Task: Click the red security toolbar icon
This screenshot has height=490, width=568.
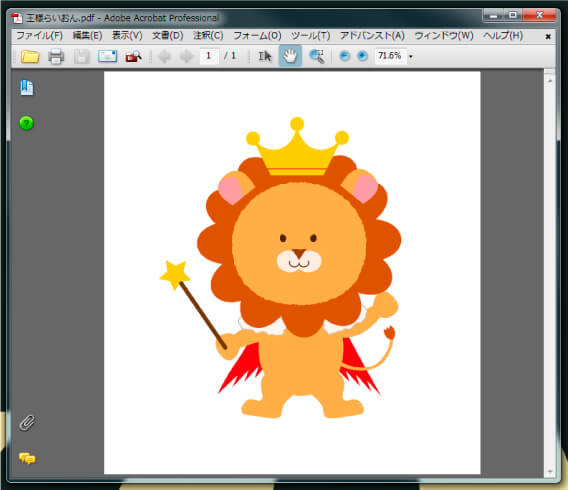Action: click(133, 56)
